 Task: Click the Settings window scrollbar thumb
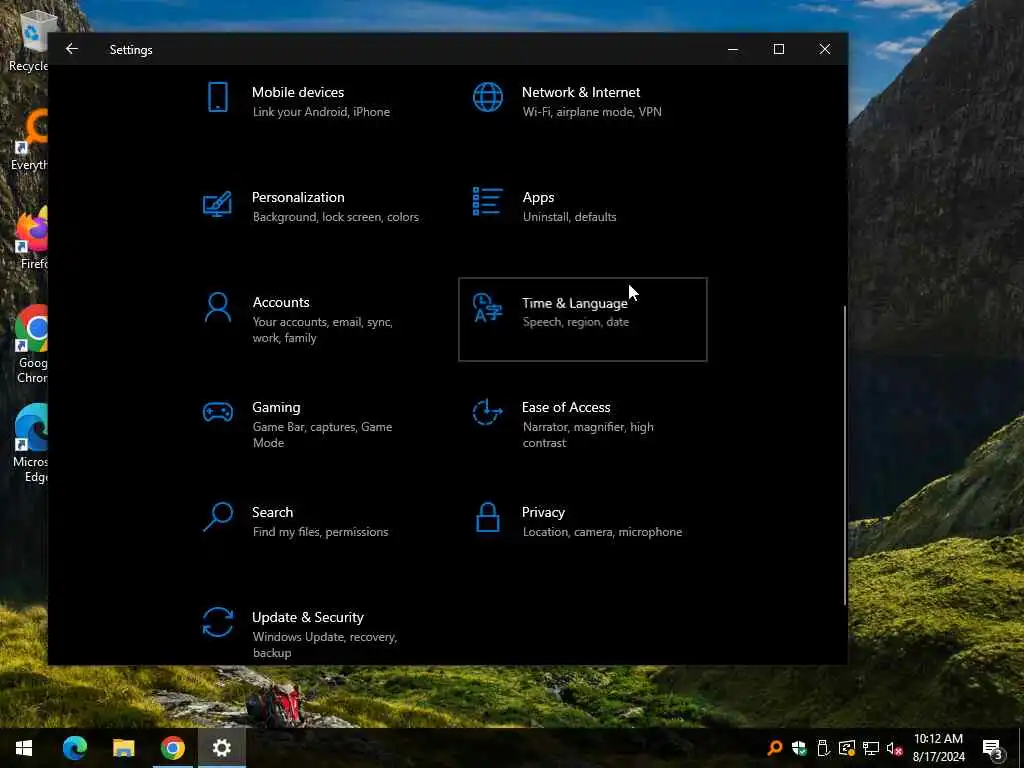[x=845, y=455]
